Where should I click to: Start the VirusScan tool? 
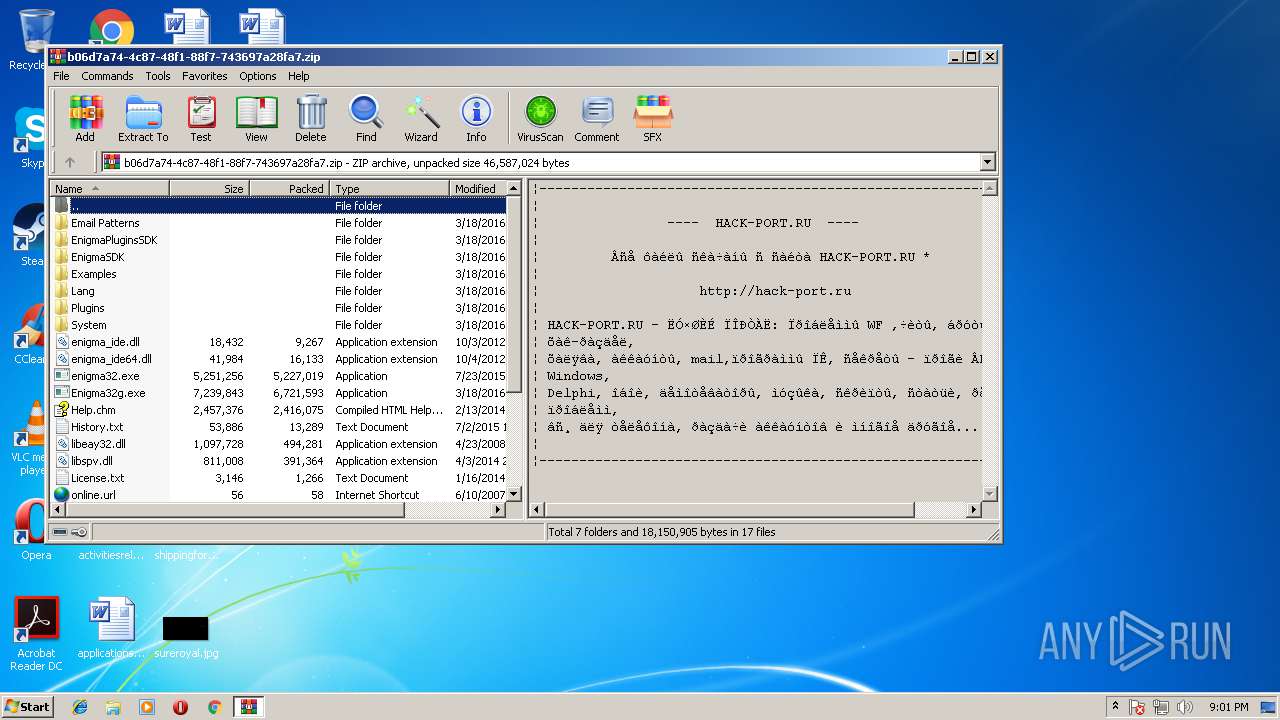pyautogui.click(x=540, y=119)
